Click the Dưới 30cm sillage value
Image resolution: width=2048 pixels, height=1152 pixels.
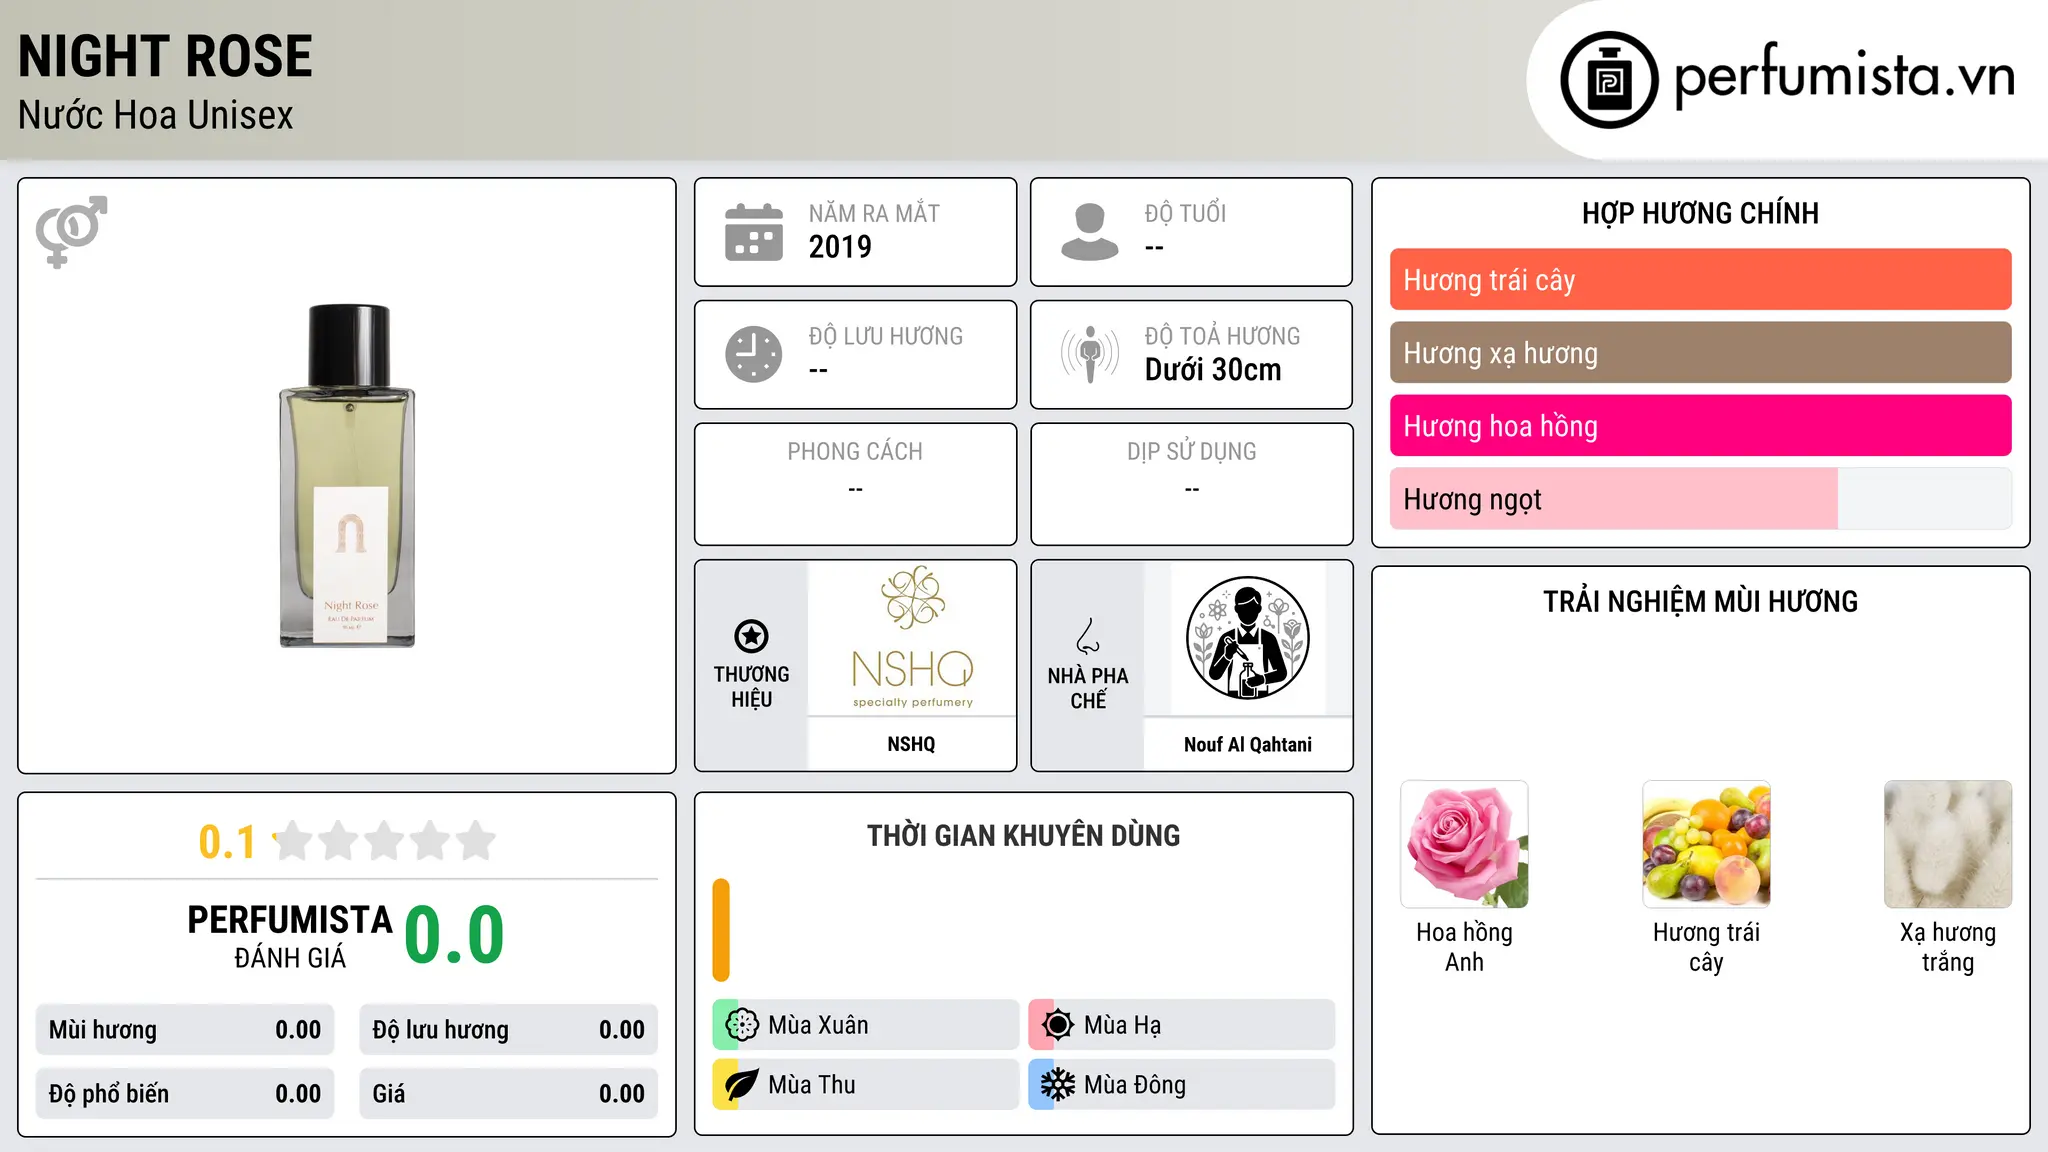point(1213,370)
